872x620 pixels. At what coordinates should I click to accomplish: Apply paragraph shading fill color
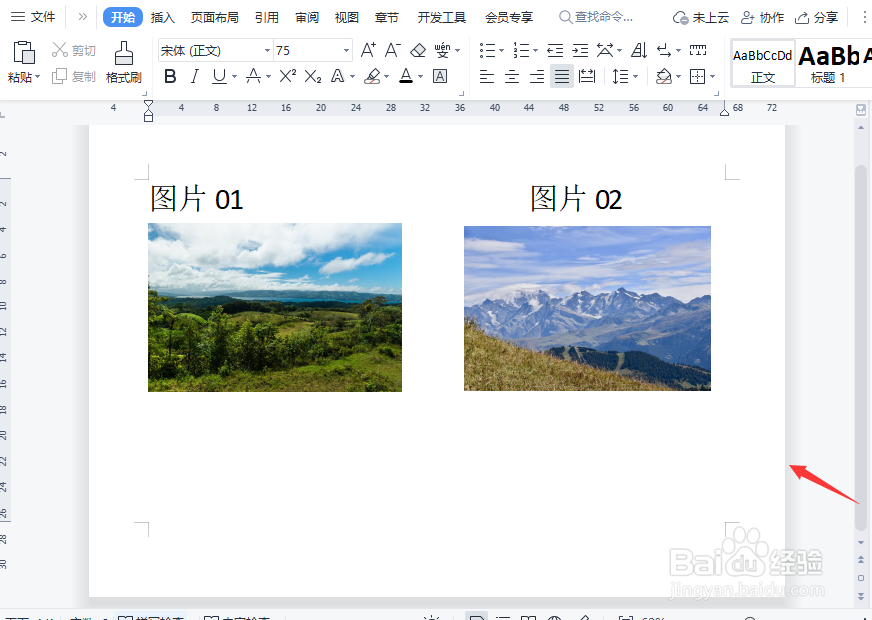663,76
